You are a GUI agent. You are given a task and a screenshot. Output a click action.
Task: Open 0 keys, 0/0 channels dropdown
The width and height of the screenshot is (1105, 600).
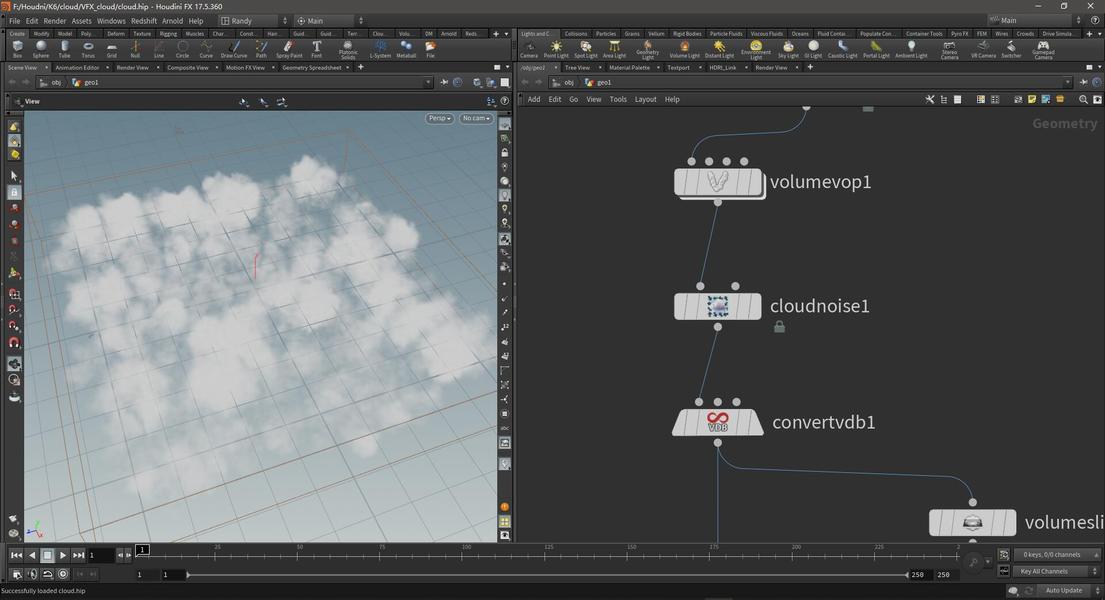(x=1056, y=555)
